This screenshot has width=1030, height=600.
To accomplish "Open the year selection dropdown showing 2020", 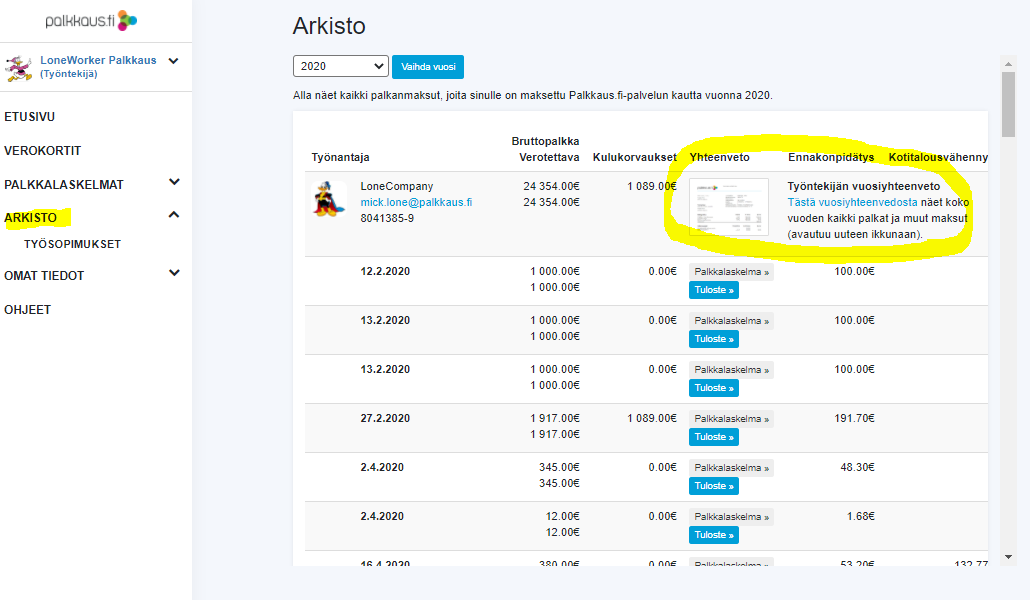I will point(340,66).
